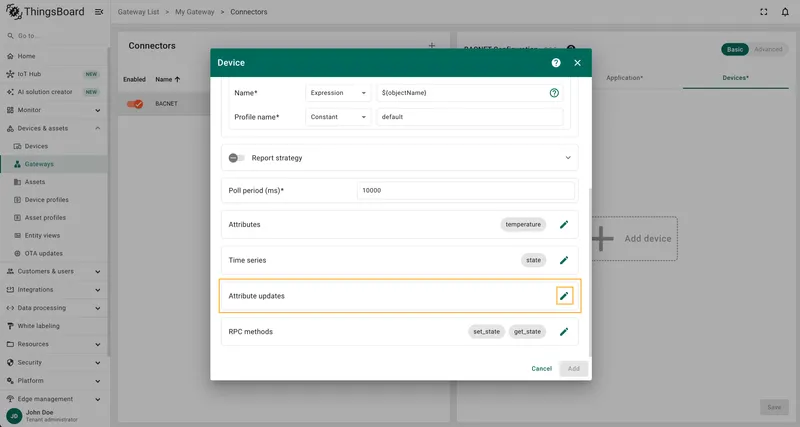Edit Time series with pencil icon
This screenshot has width=800, height=427.
[x=564, y=260]
